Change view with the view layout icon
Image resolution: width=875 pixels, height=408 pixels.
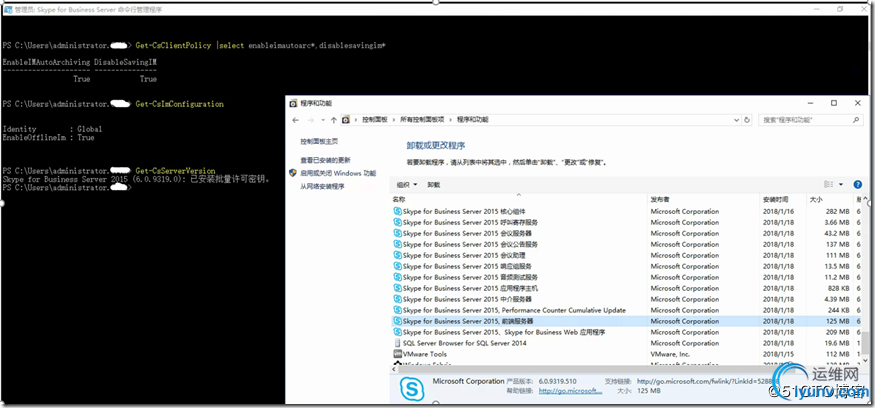click(x=829, y=185)
